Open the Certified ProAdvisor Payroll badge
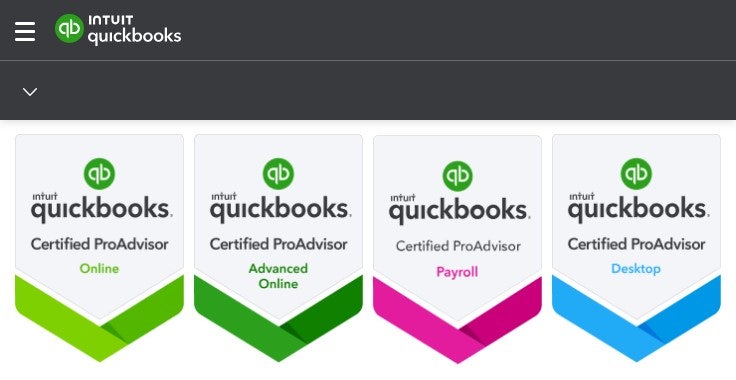 [x=457, y=249]
